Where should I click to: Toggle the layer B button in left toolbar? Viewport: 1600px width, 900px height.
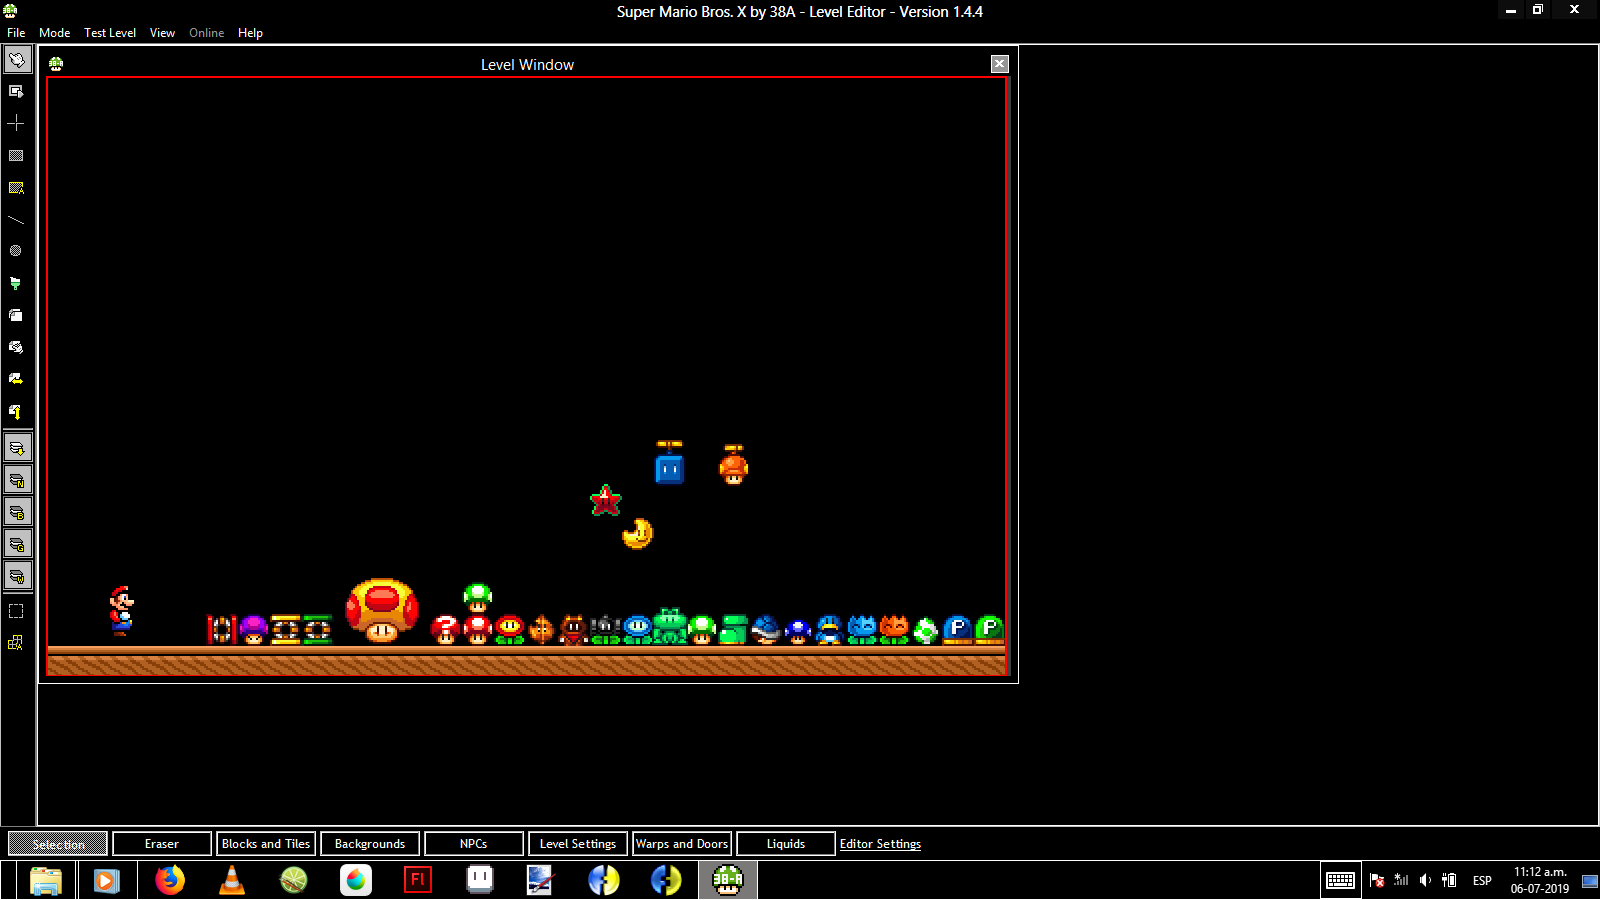click(17, 512)
